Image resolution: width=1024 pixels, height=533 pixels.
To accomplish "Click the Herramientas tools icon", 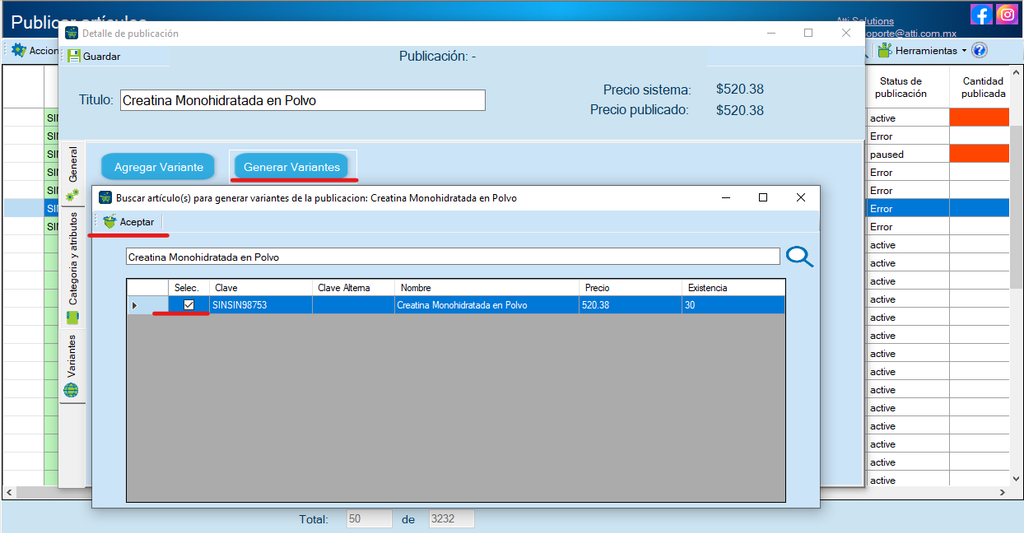I will tap(885, 50).
